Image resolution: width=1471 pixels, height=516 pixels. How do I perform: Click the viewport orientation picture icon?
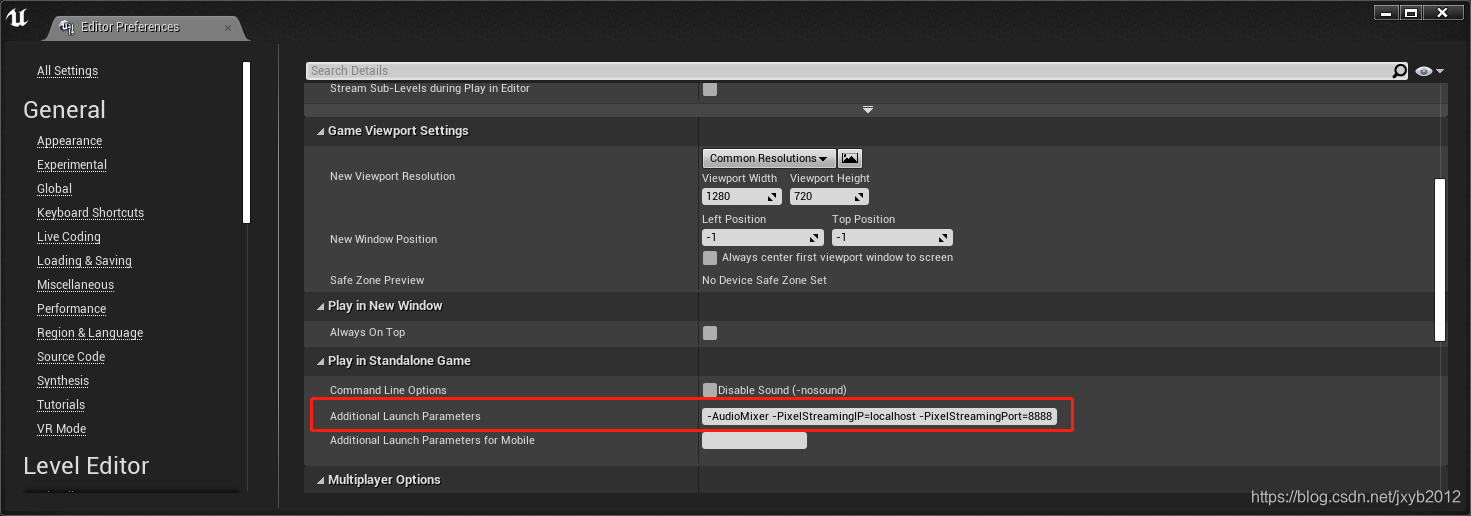[850, 158]
